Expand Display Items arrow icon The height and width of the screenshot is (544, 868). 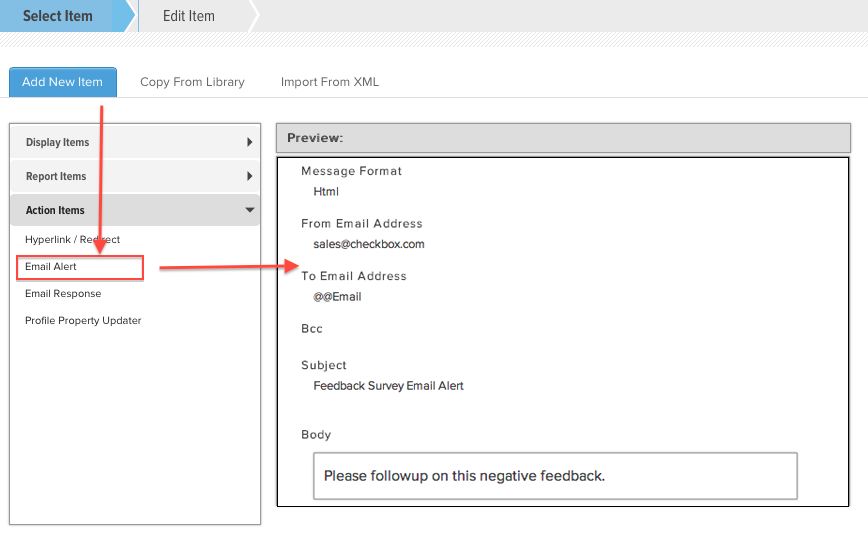pos(250,142)
